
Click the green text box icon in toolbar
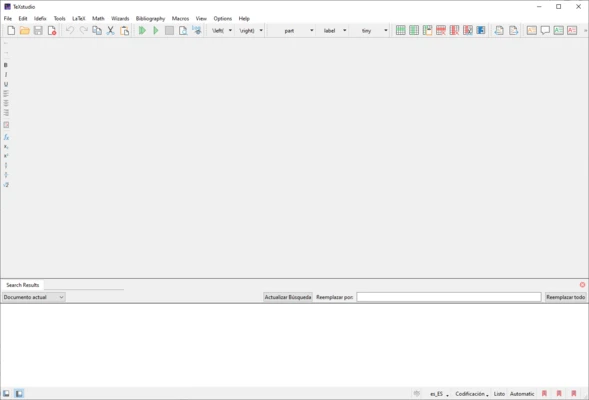tap(559, 30)
